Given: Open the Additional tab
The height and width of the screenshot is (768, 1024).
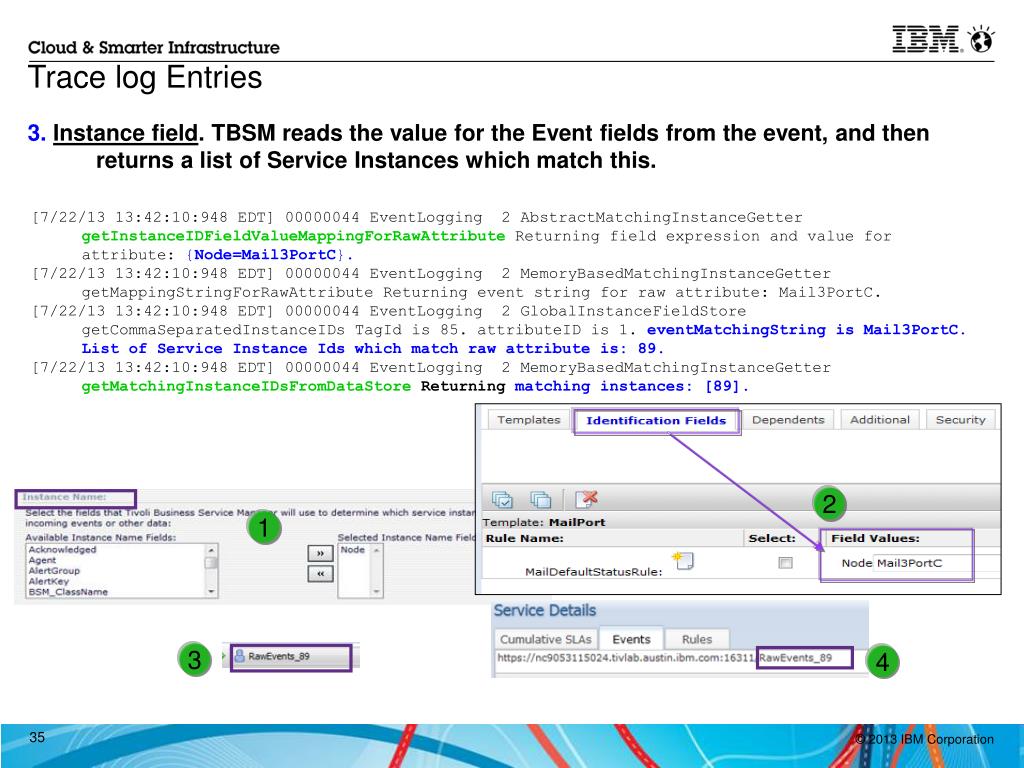Looking at the screenshot, I should click(x=880, y=420).
